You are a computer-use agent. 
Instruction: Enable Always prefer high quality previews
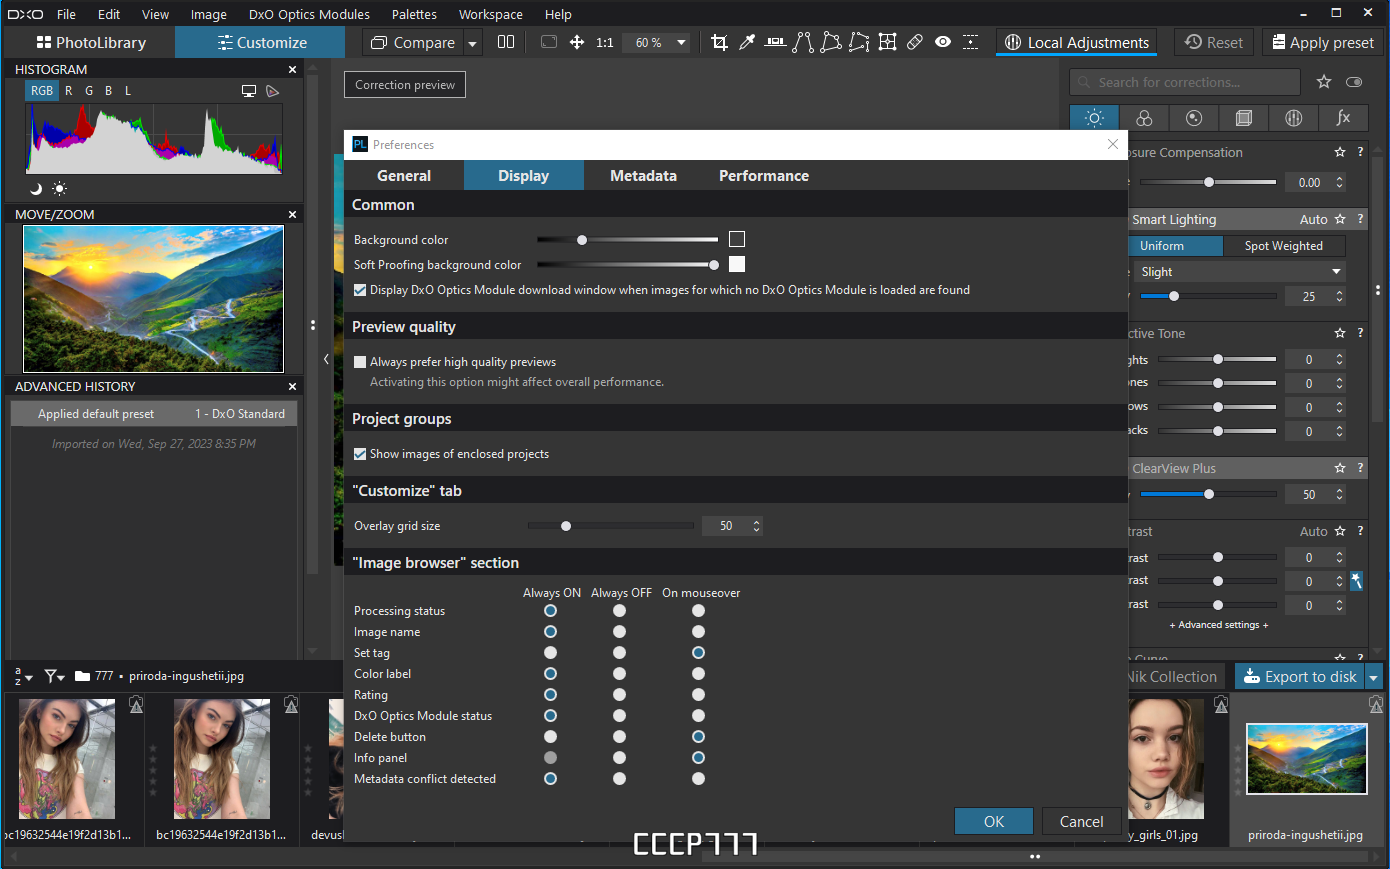(360, 362)
